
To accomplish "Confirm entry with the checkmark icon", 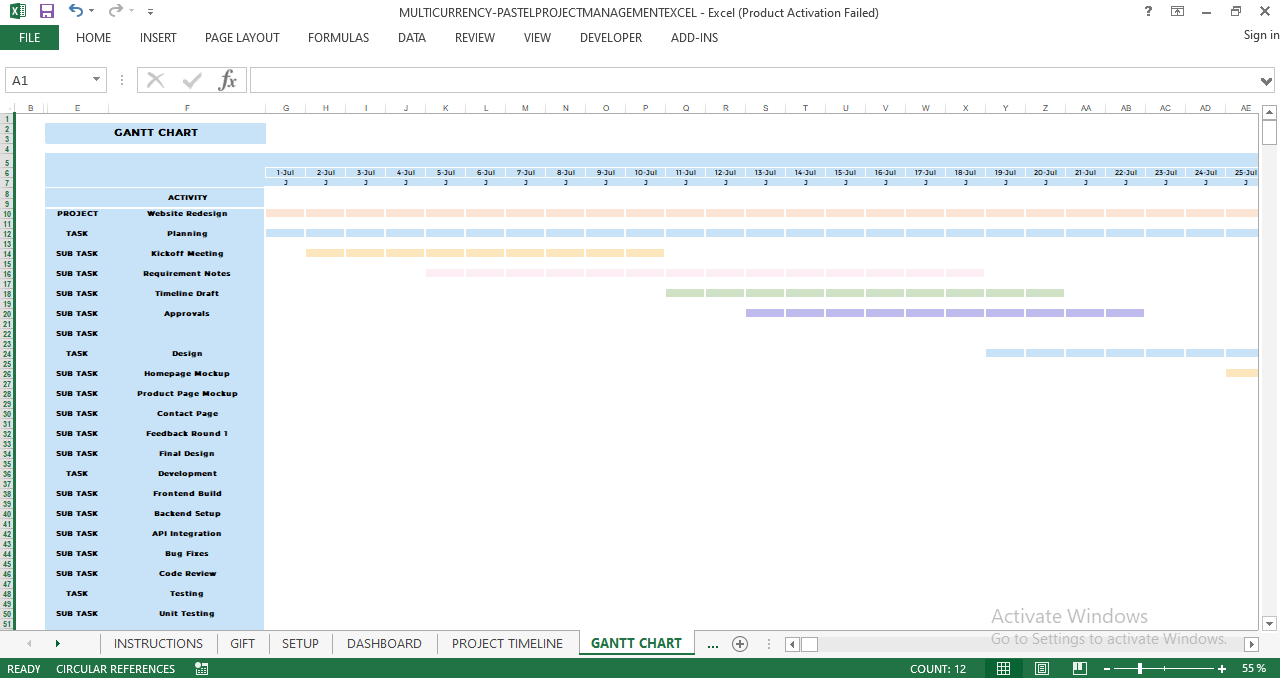I will pos(191,80).
